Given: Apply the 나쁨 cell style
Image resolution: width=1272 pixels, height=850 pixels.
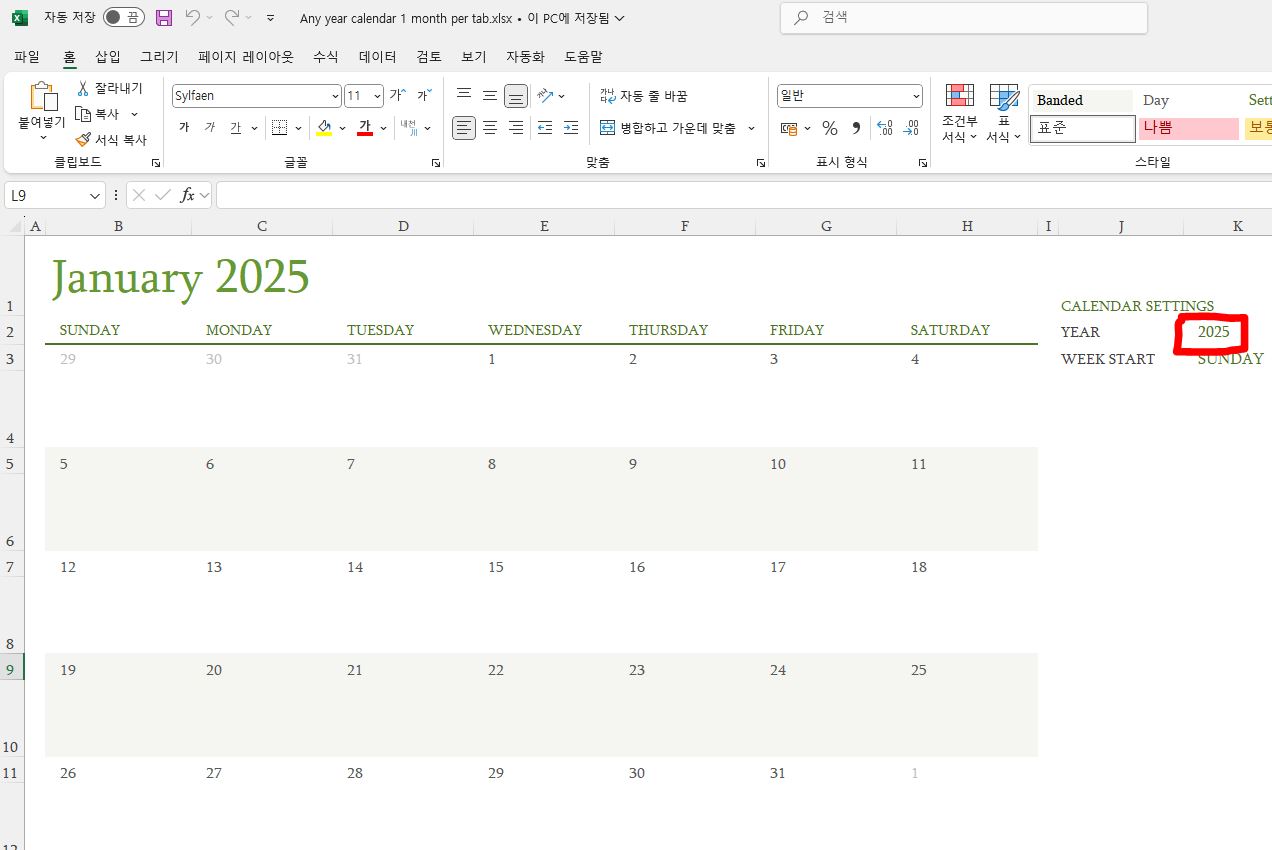Looking at the screenshot, I should [1188, 128].
